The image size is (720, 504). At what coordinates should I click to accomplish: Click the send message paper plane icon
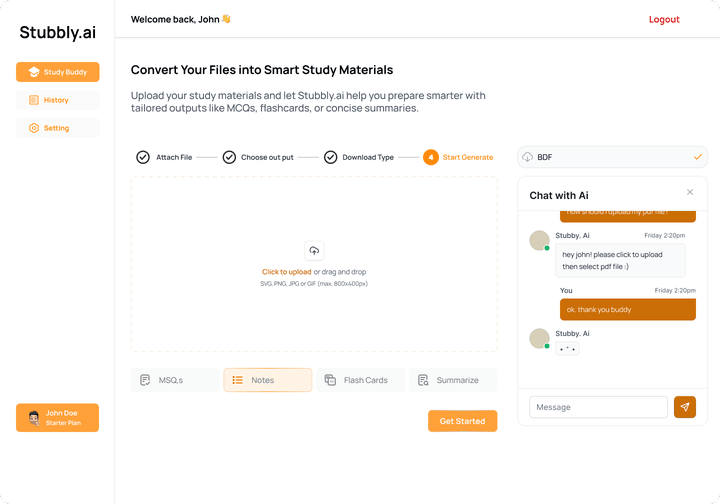pos(684,407)
